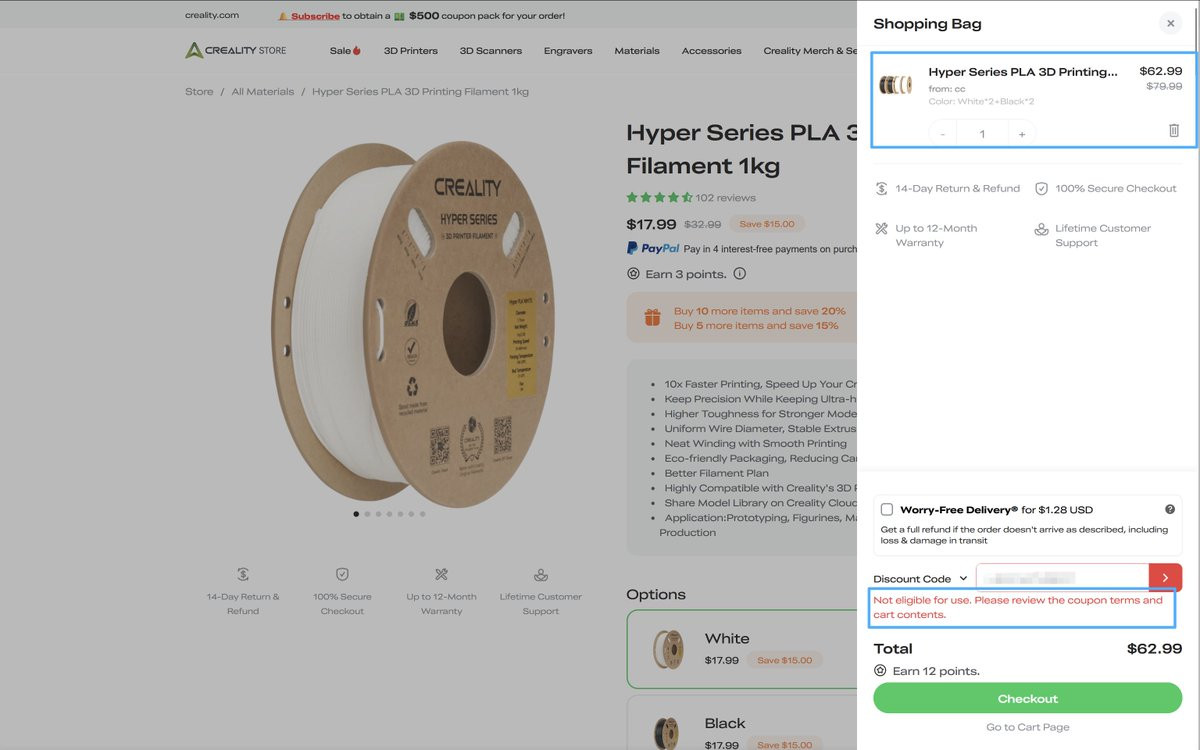The width and height of the screenshot is (1200, 750).
Task: Enable the Worry-Free Delivery checkbox
Action: point(887,510)
